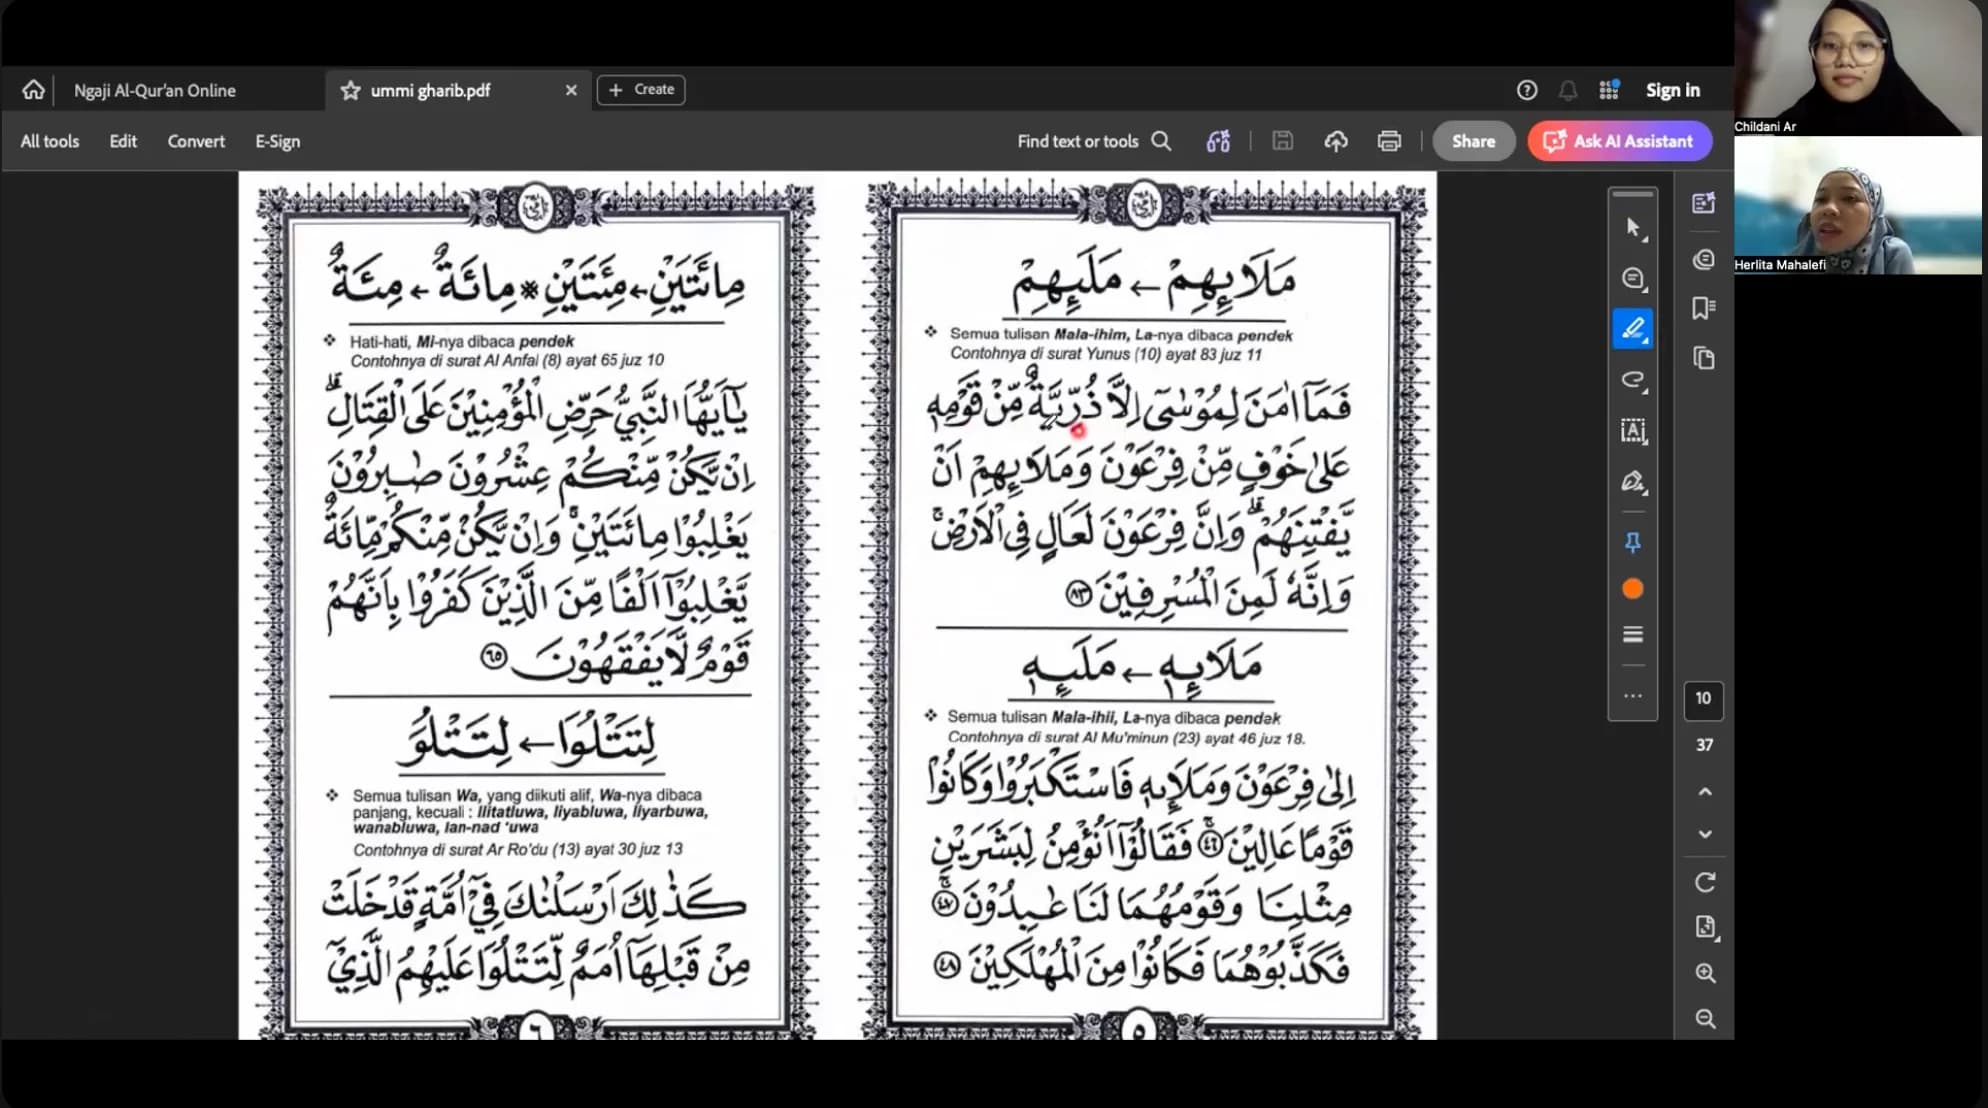Click the print document icon
The height and width of the screenshot is (1108, 1988).
tap(1389, 141)
